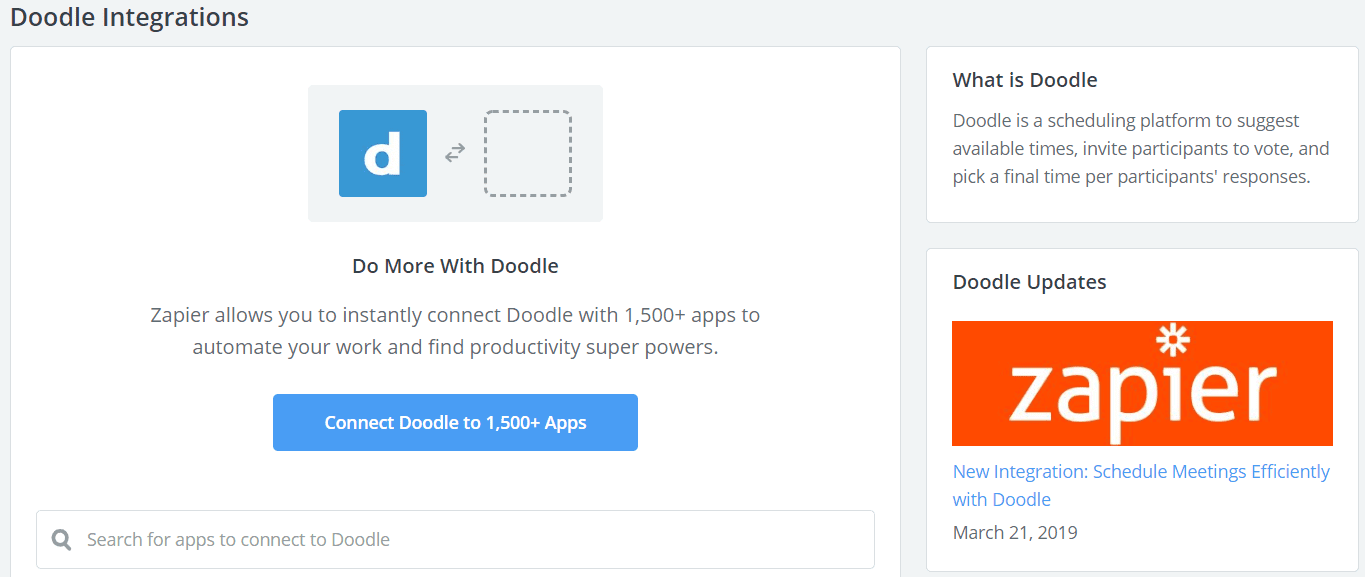The height and width of the screenshot is (577, 1365).
Task: Click the blue Doodle "d" logo
Action: (x=383, y=153)
